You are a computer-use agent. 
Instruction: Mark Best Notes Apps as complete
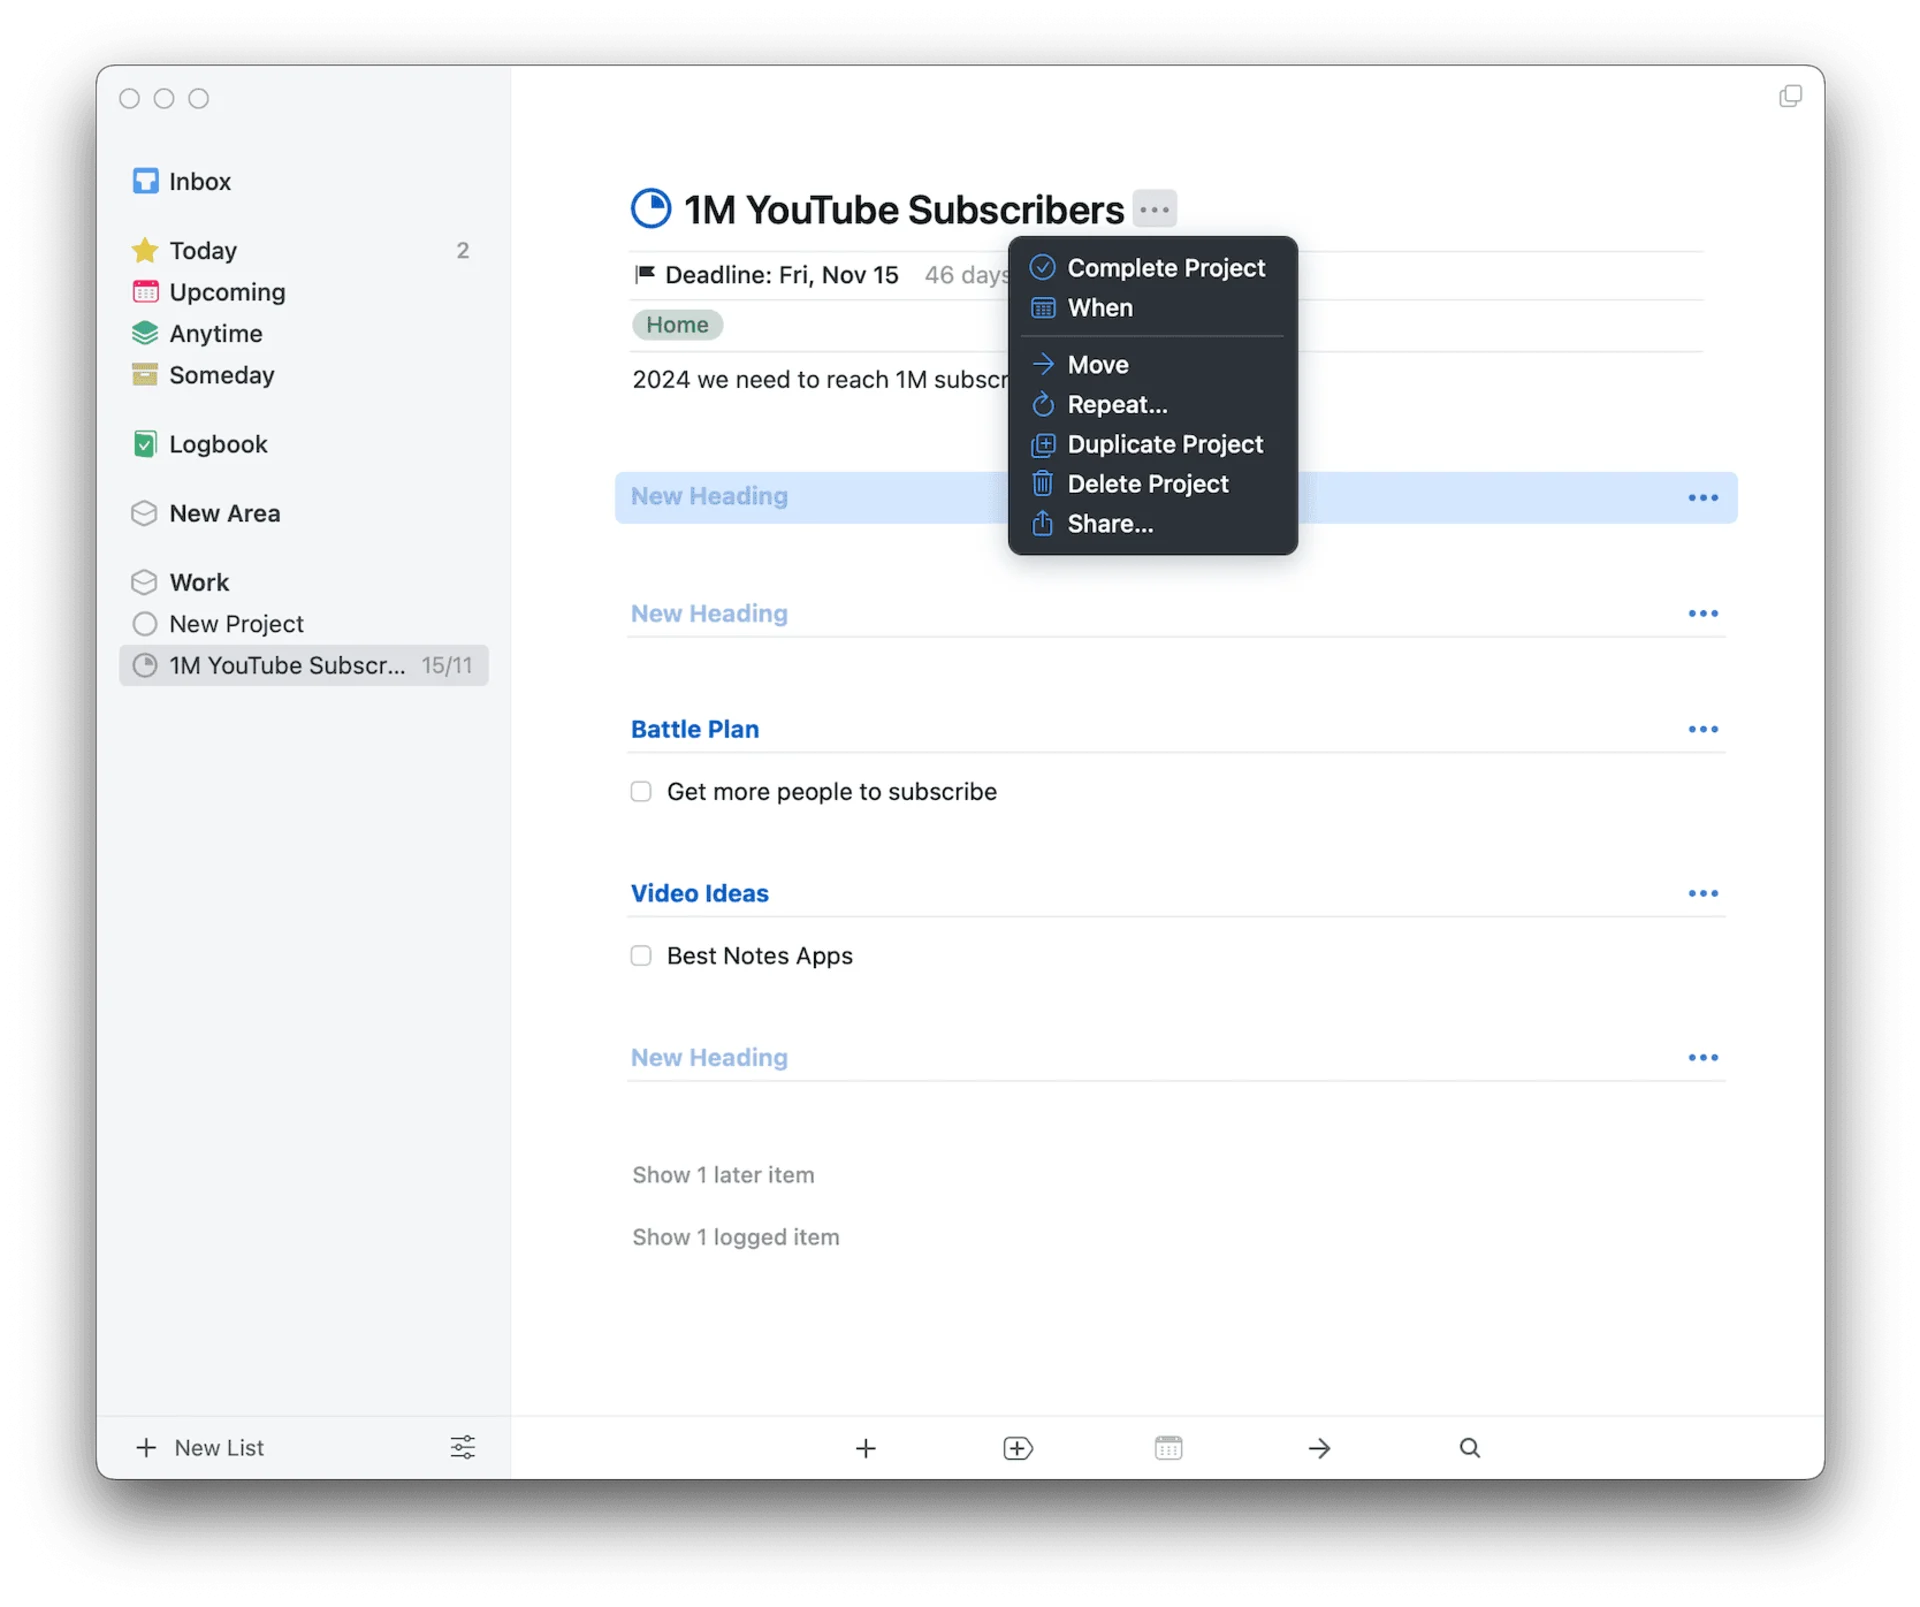click(641, 955)
